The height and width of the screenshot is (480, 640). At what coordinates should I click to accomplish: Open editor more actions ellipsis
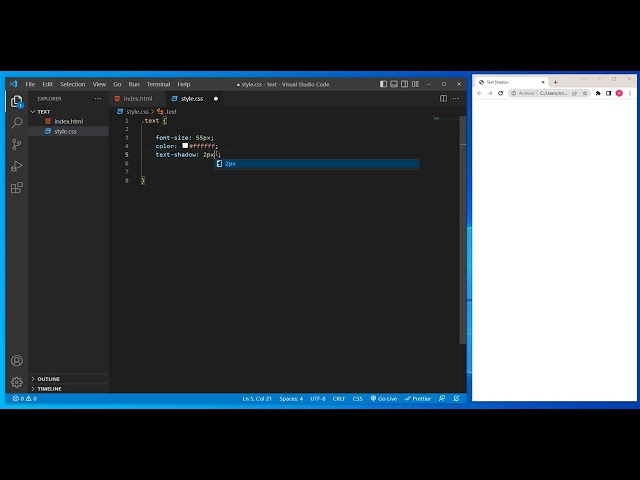(456, 98)
